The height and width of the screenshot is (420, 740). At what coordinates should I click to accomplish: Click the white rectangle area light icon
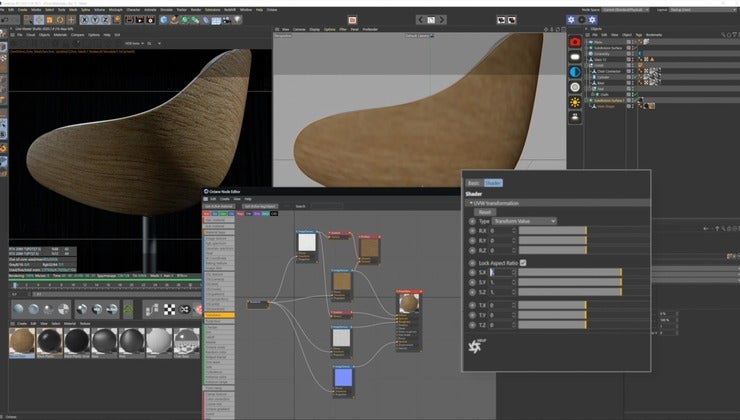tap(575, 57)
